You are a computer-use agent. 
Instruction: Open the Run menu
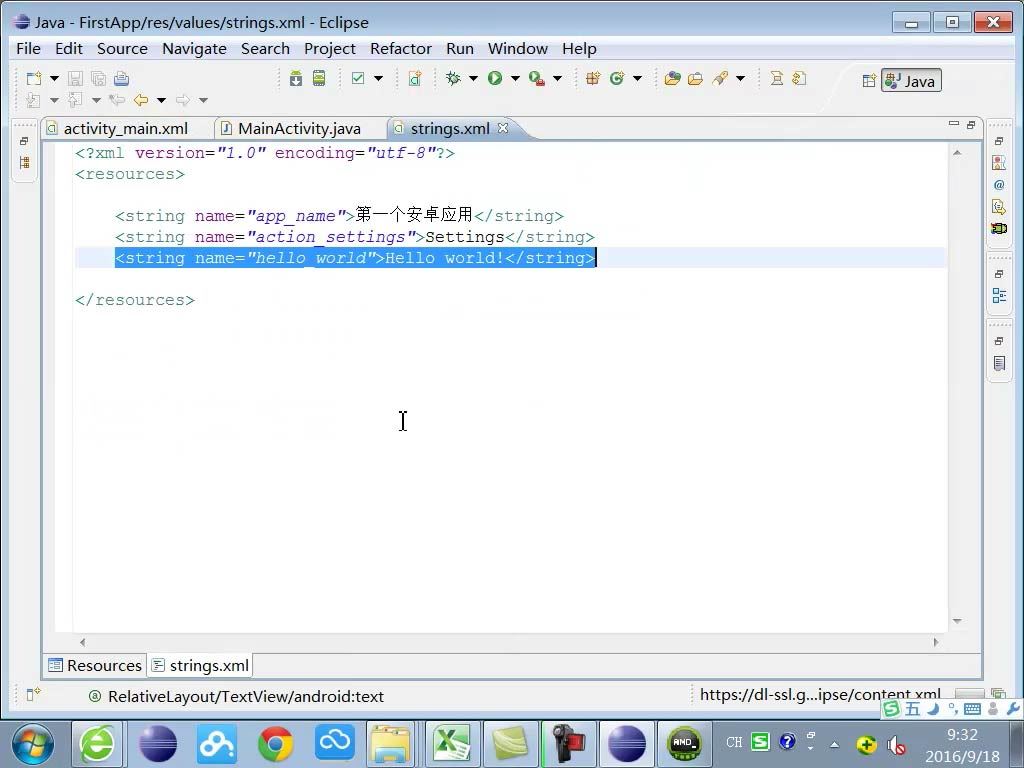(460, 49)
